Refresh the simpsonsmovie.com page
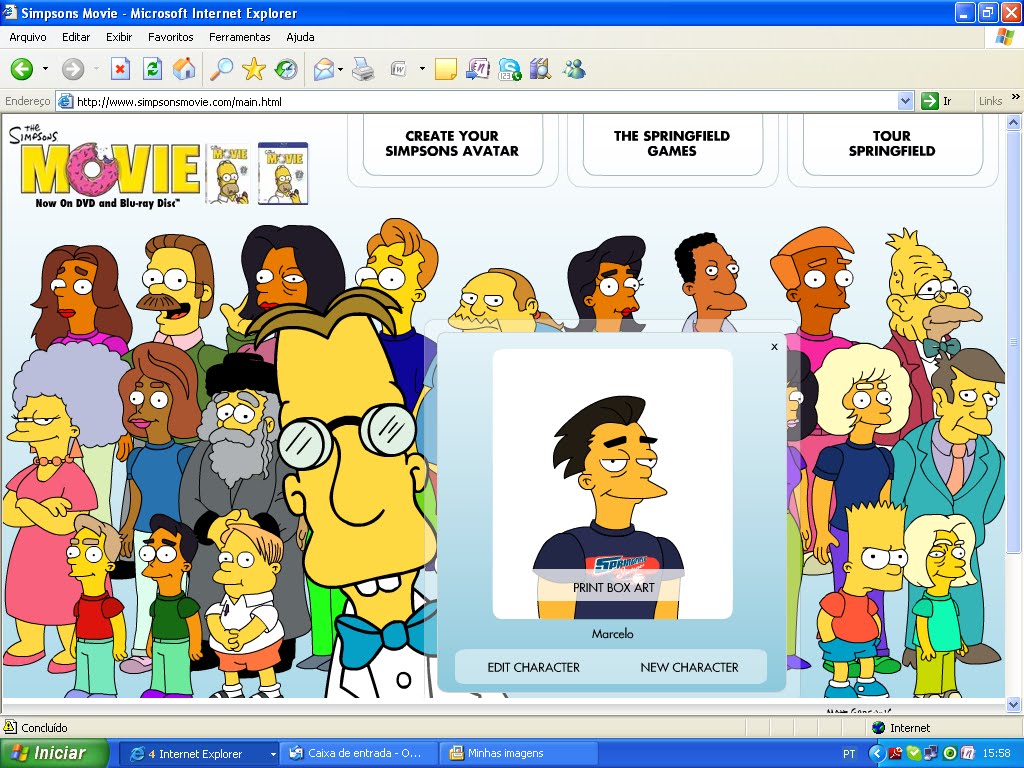 coord(151,69)
